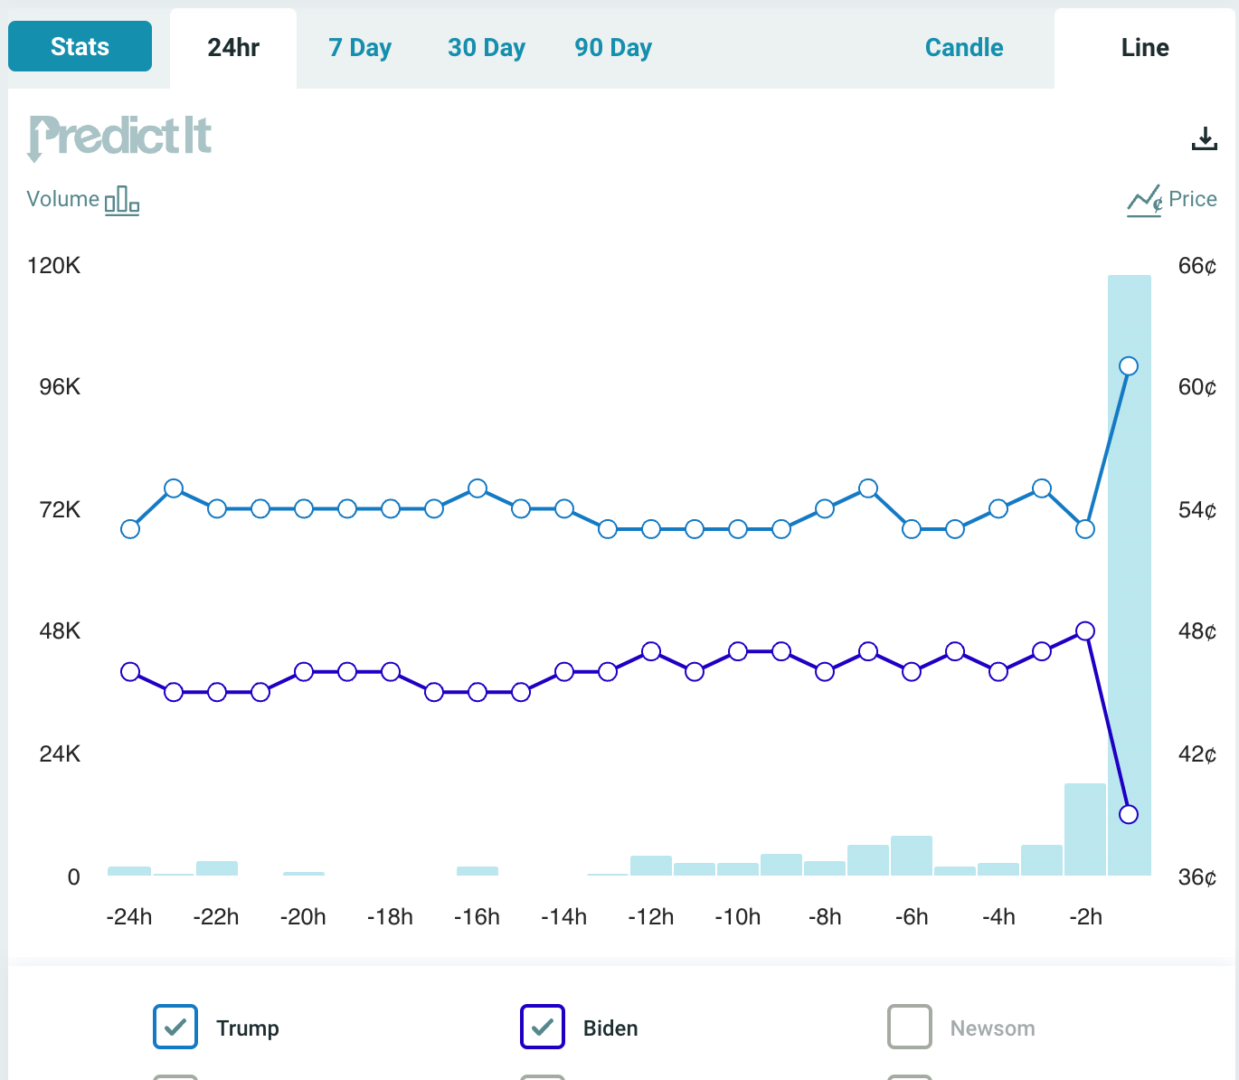Uncheck the Biden checkbox
Image resolution: width=1239 pixels, height=1080 pixels.
coord(542,1027)
